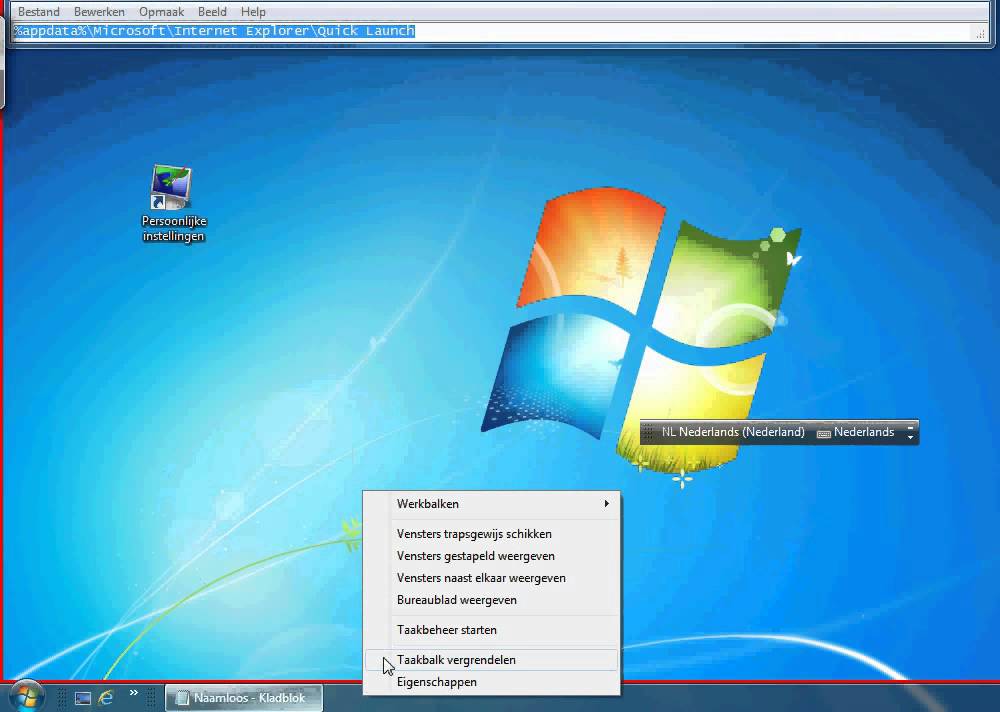The width and height of the screenshot is (1000, 712).
Task: Activate Naamloos - Kladblok taskbar button
Action: 244,697
